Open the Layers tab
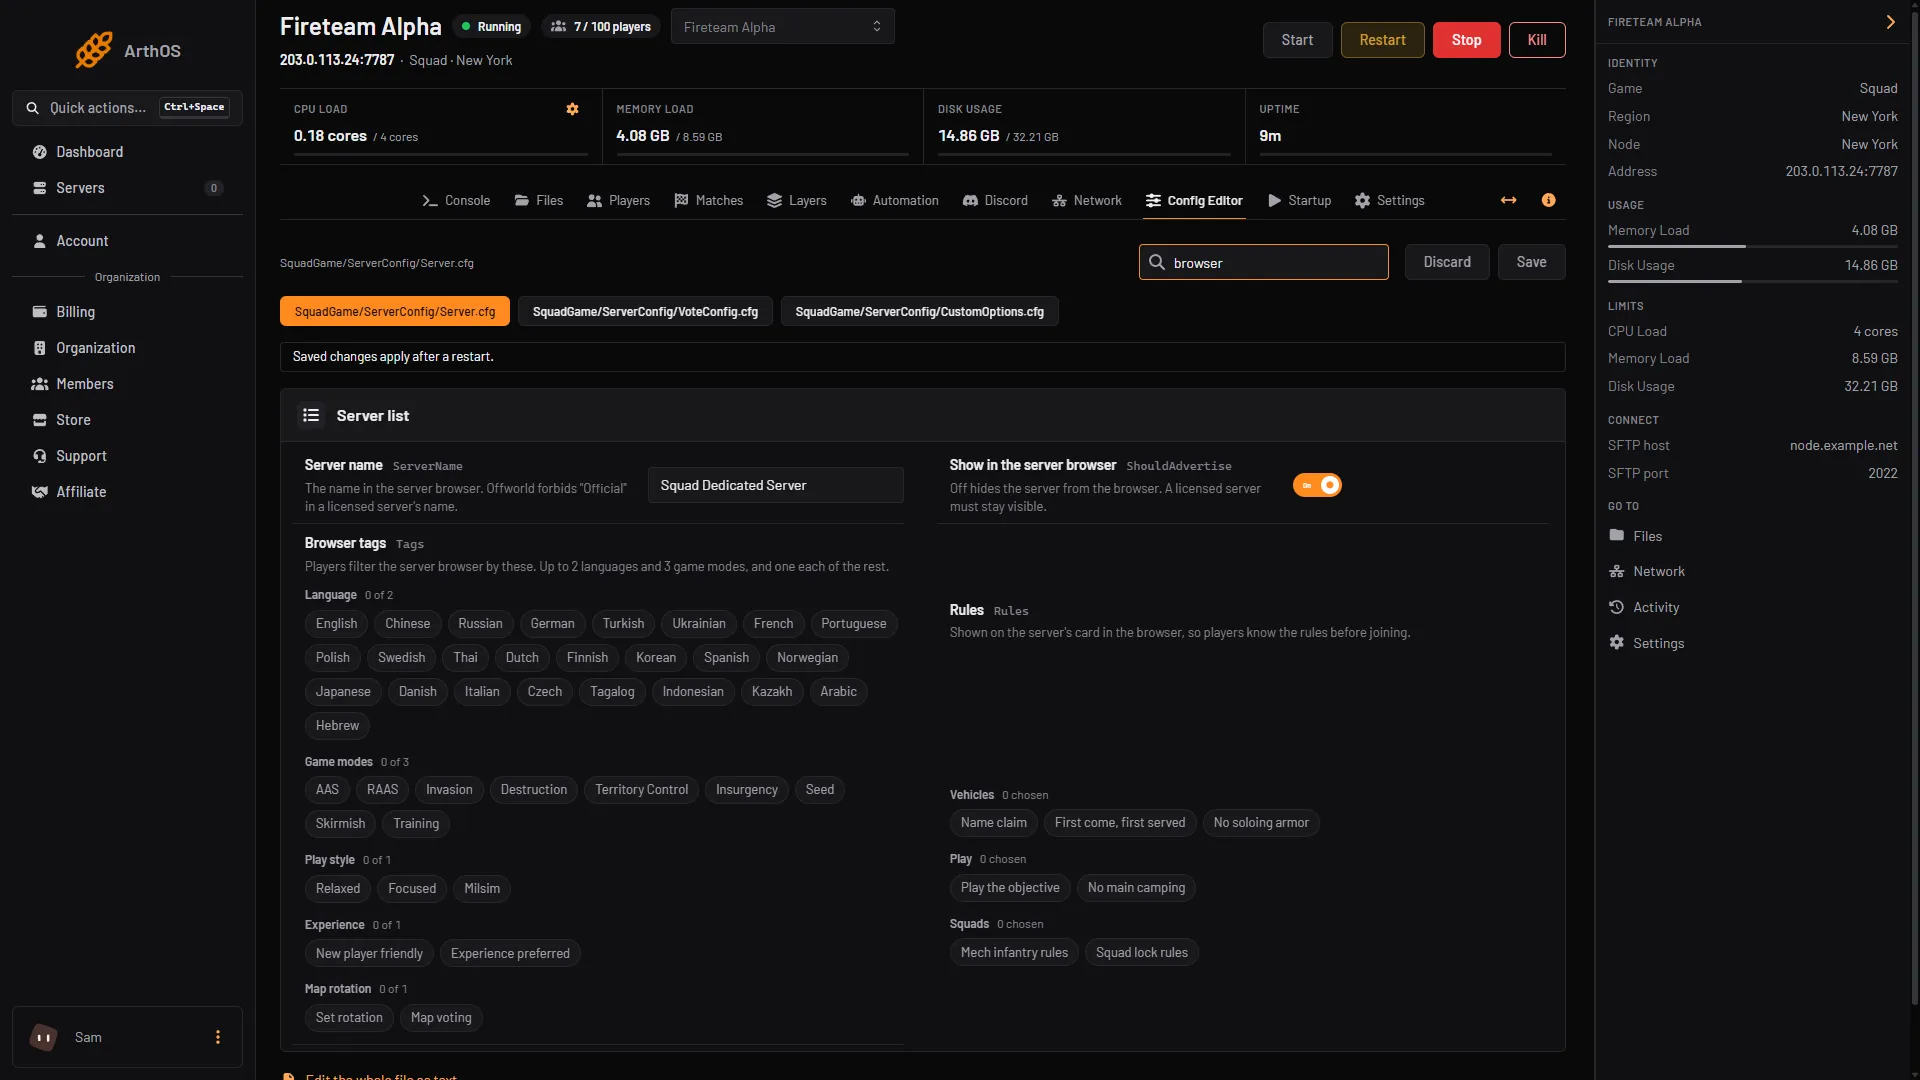1920x1080 pixels. click(x=796, y=200)
